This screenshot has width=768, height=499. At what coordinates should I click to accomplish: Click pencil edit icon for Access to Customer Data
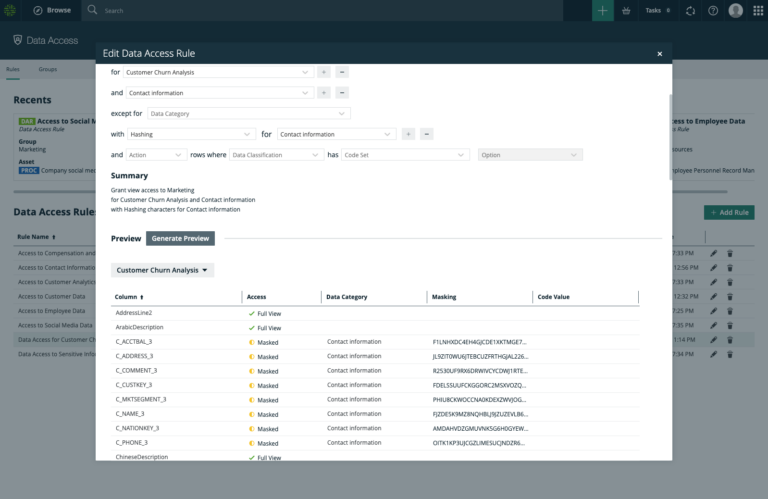[x=714, y=296]
